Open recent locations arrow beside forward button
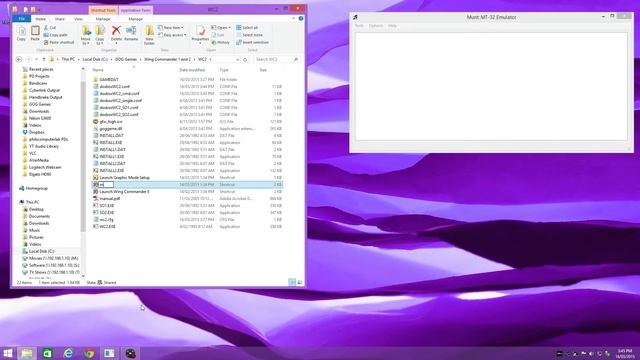 point(36,59)
